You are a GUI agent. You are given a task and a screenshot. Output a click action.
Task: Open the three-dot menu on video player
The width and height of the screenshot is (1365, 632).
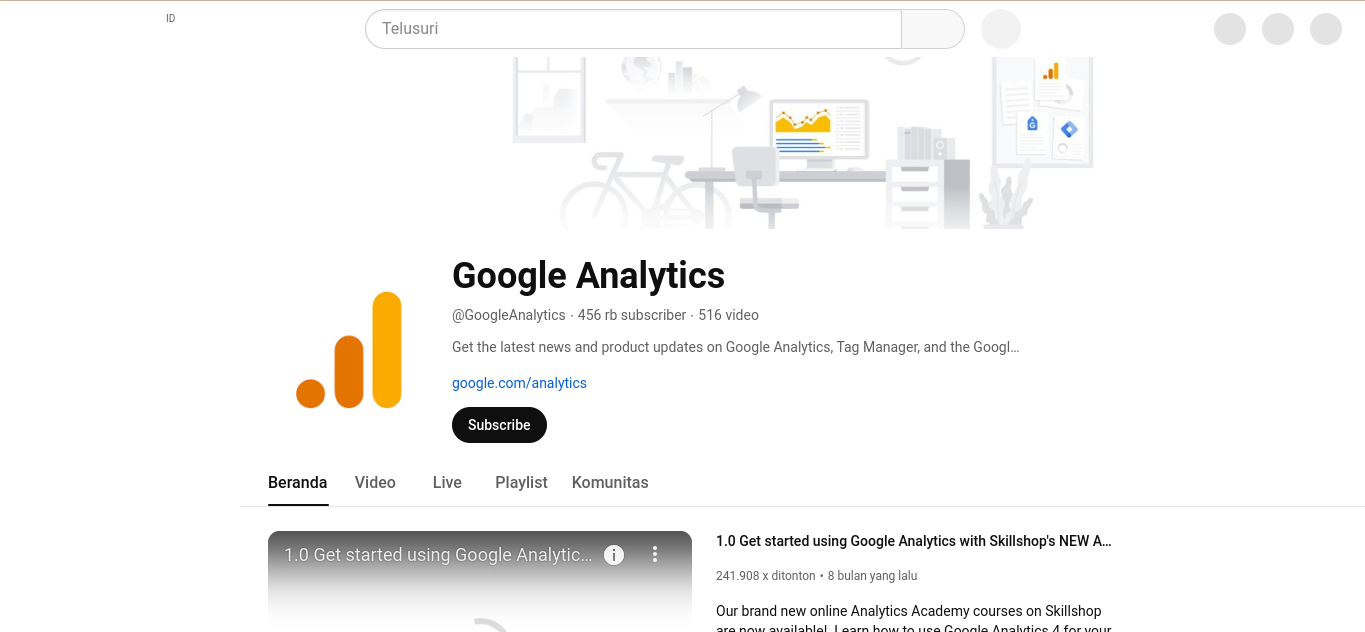[655, 554]
